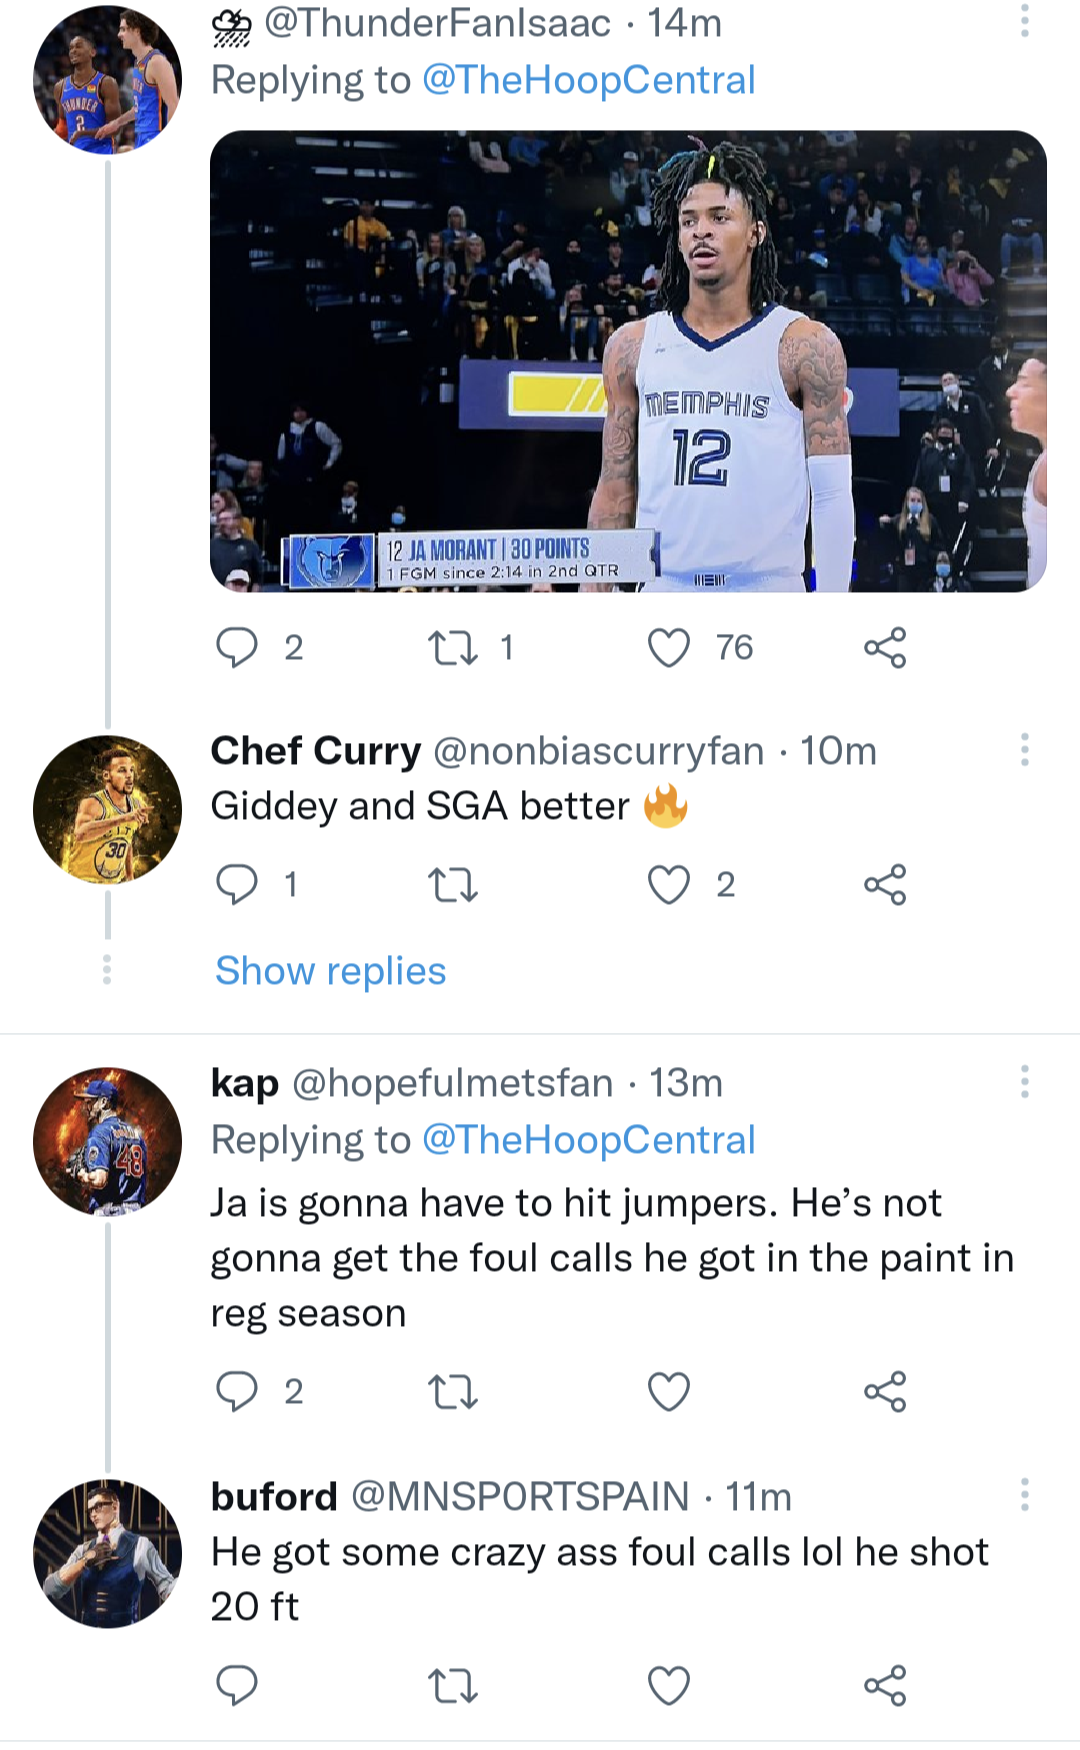Open buford's profile avatar
Screen dimensions: 1080x1750
(107, 1553)
